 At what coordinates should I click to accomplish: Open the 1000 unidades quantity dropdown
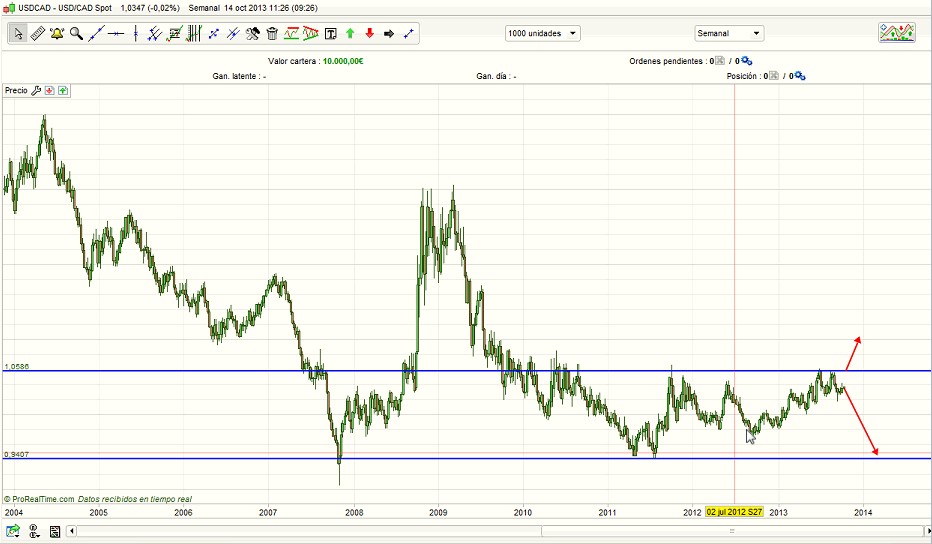(x=543, y=33)
